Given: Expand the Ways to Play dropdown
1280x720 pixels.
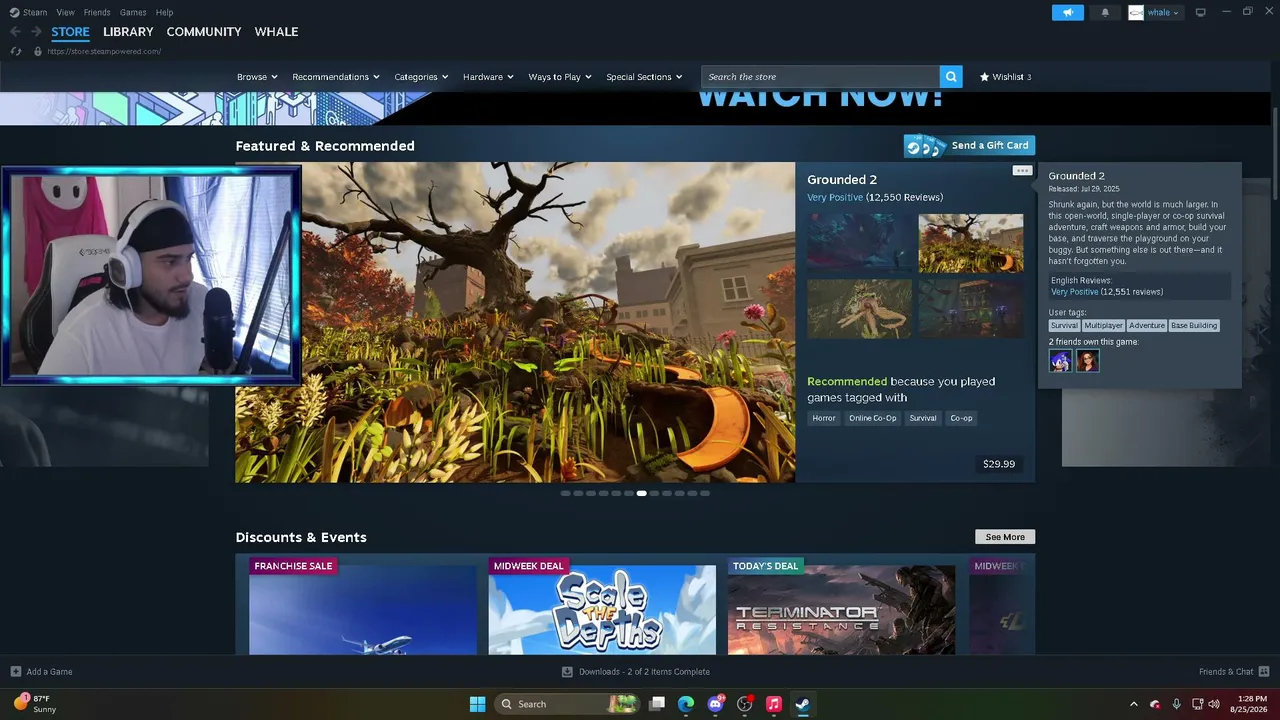Looking at the screenshot, I should click(560, 77).
